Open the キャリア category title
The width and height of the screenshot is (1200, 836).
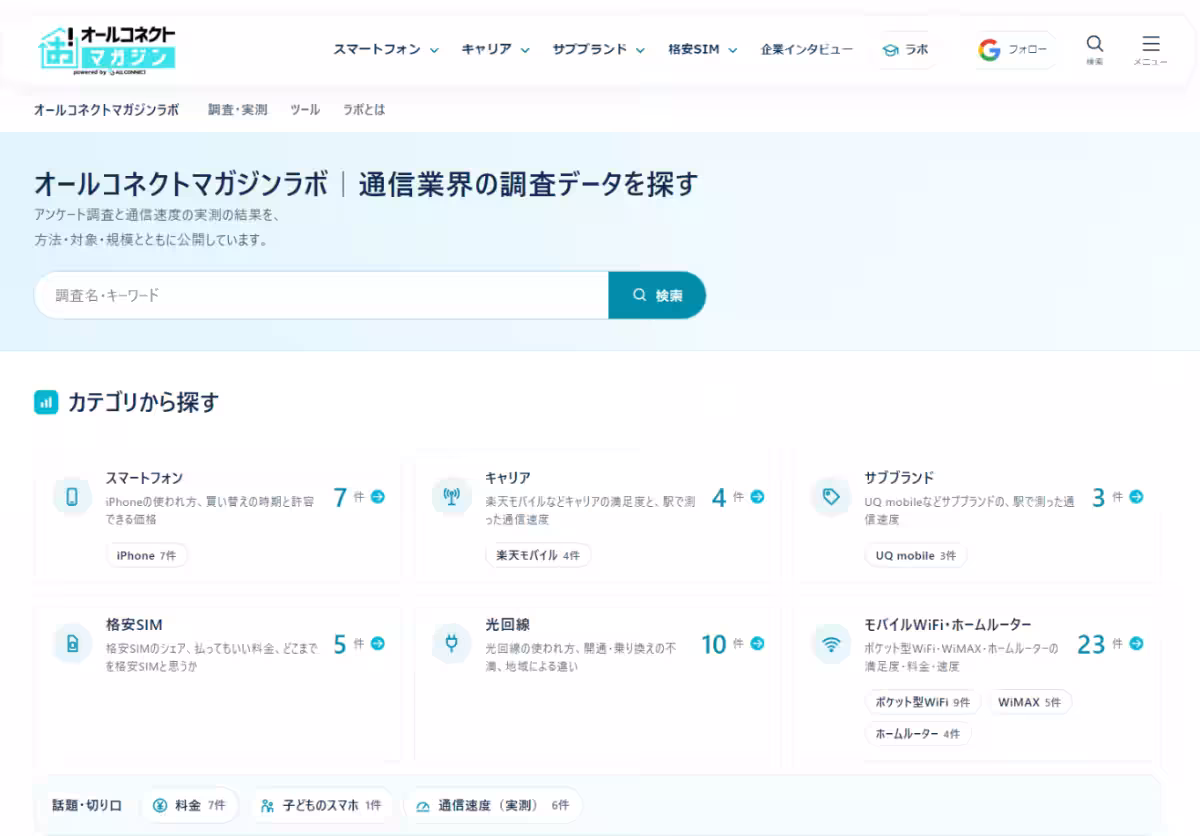tap(508, 478)
